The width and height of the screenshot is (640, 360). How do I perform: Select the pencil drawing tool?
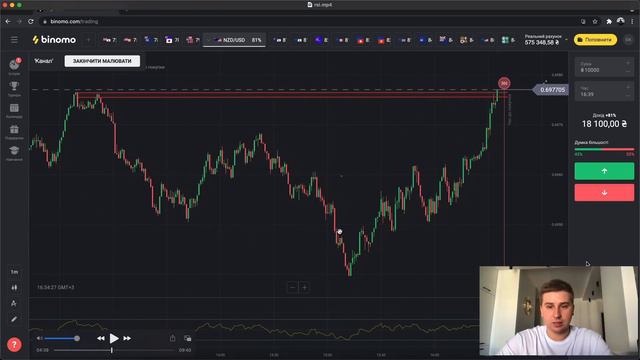pos(14,319)
